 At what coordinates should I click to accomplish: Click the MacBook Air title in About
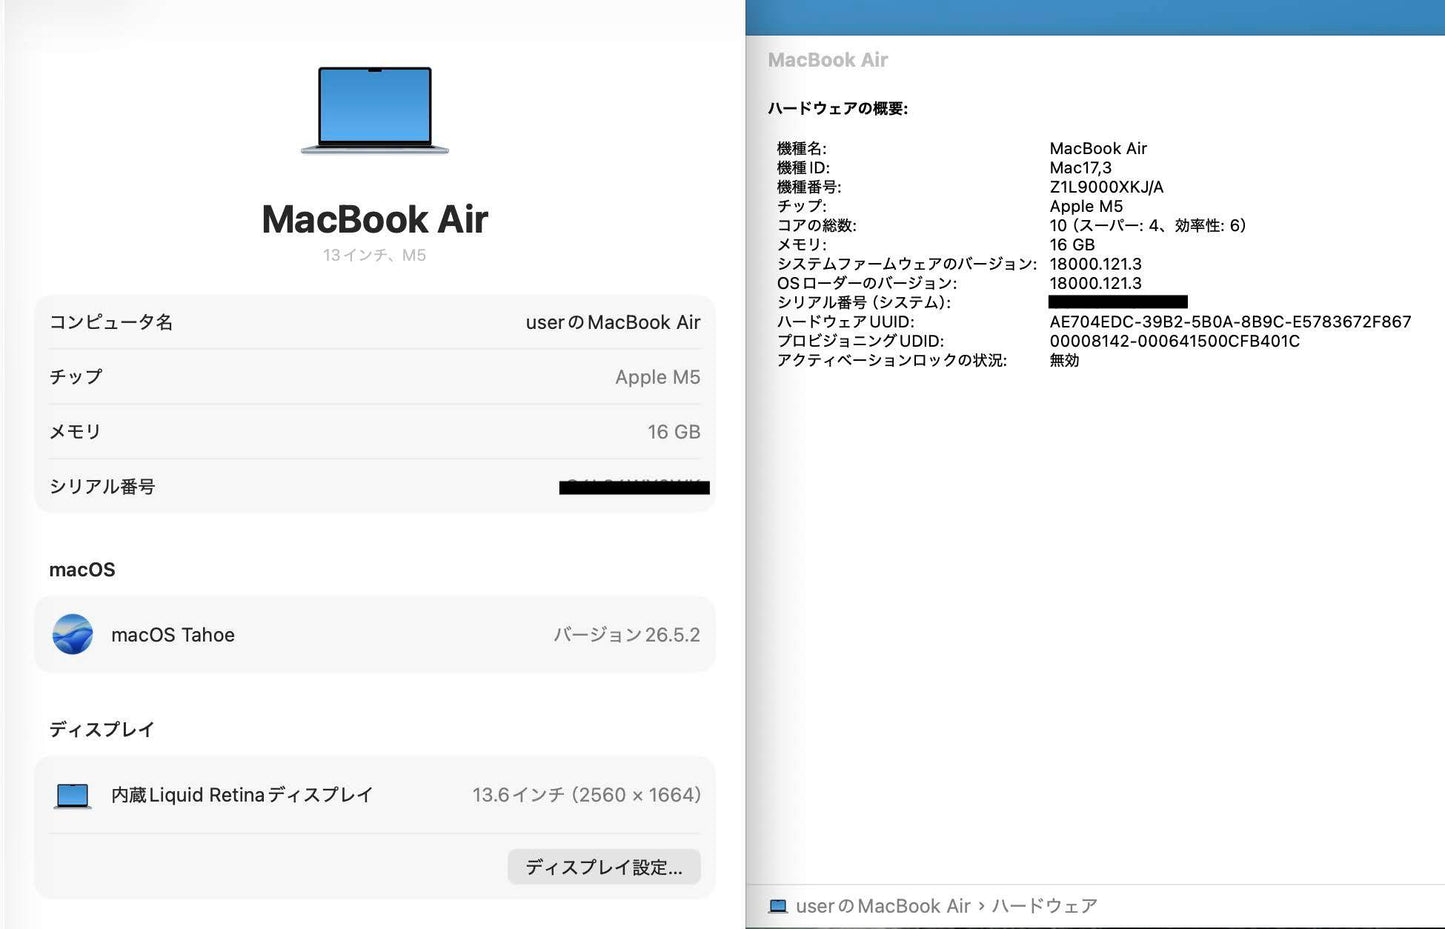[x=375, y=219]
